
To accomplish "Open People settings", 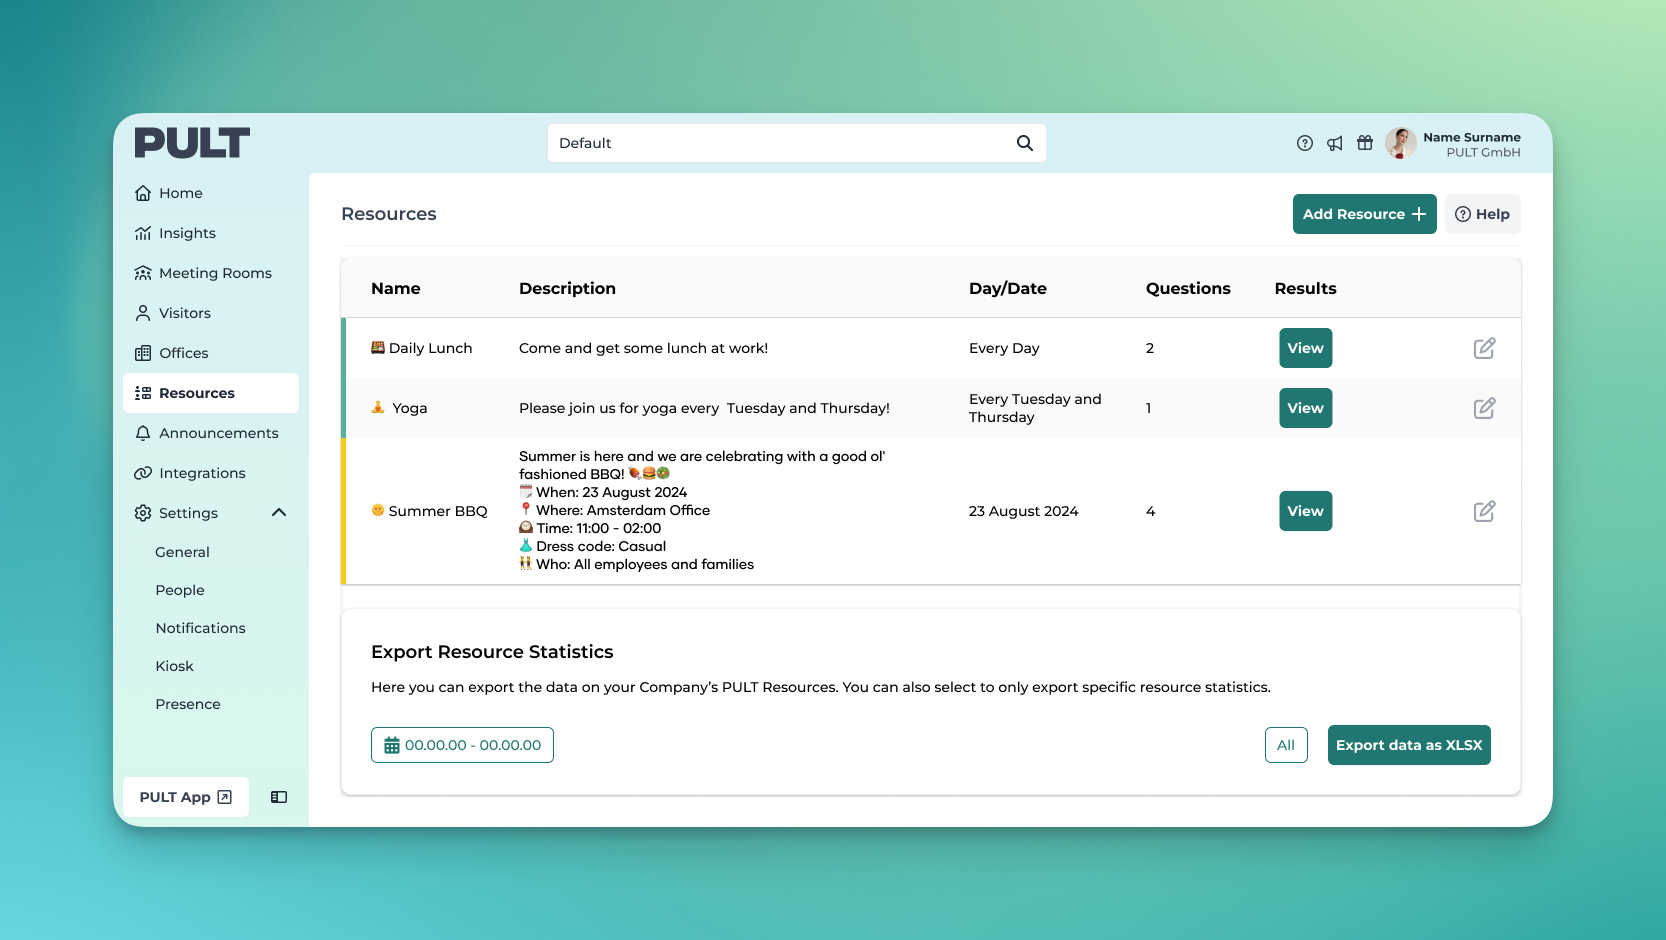I will point(180,590).
